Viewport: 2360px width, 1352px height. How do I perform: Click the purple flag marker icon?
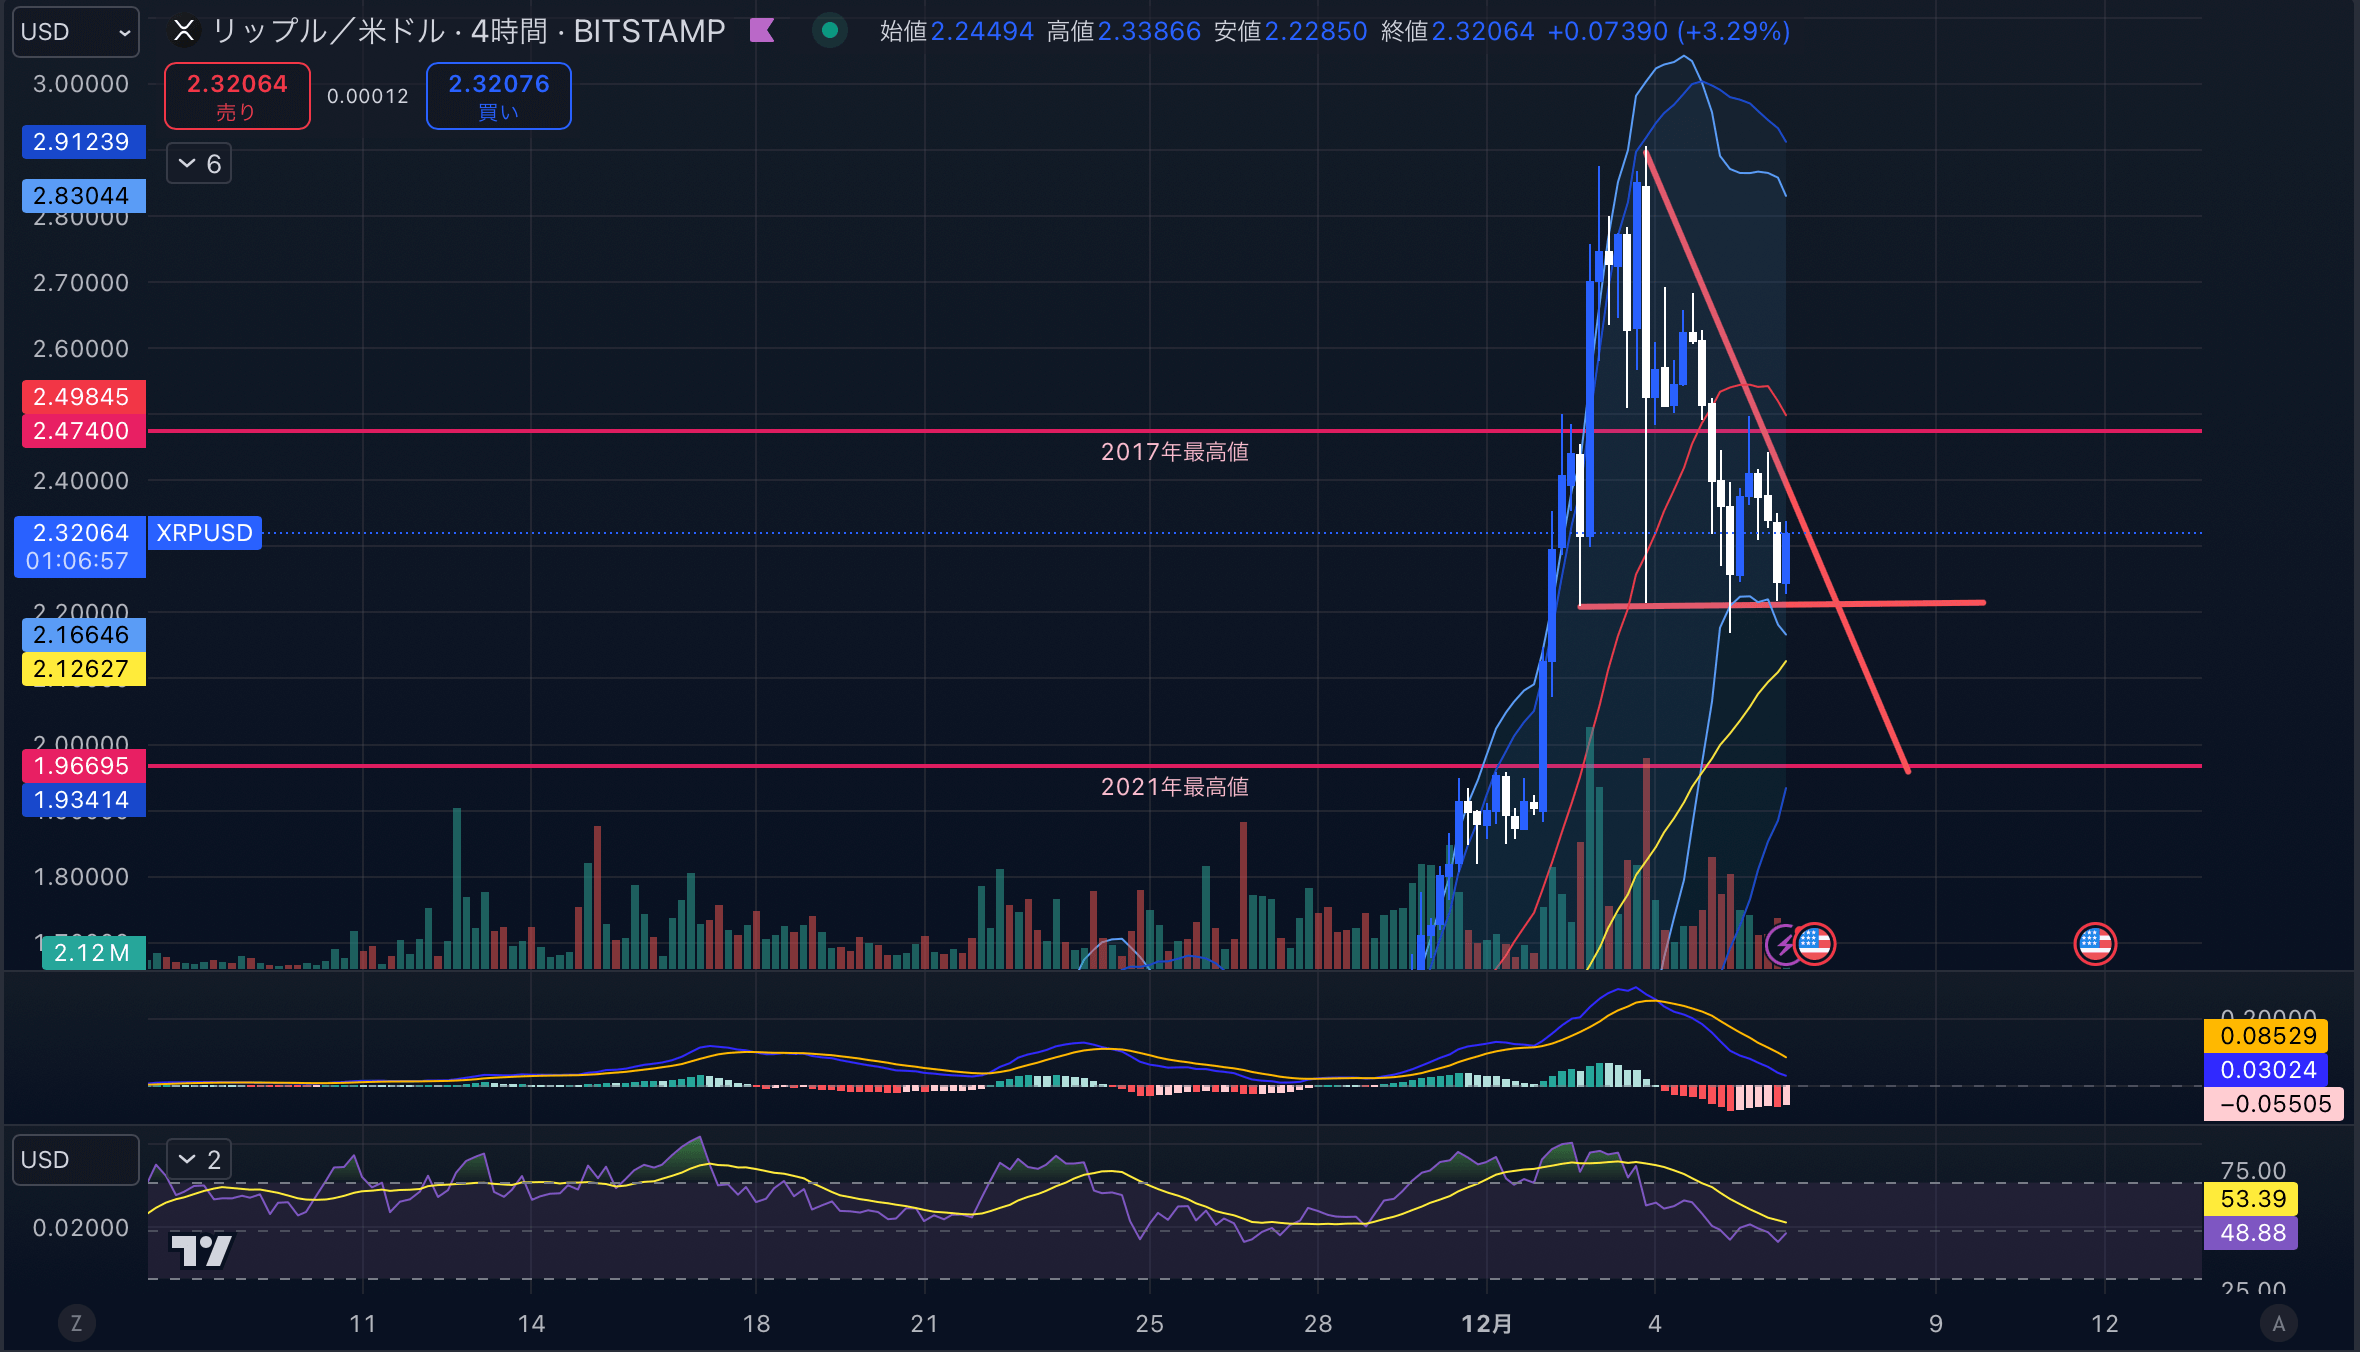point(762,31)
